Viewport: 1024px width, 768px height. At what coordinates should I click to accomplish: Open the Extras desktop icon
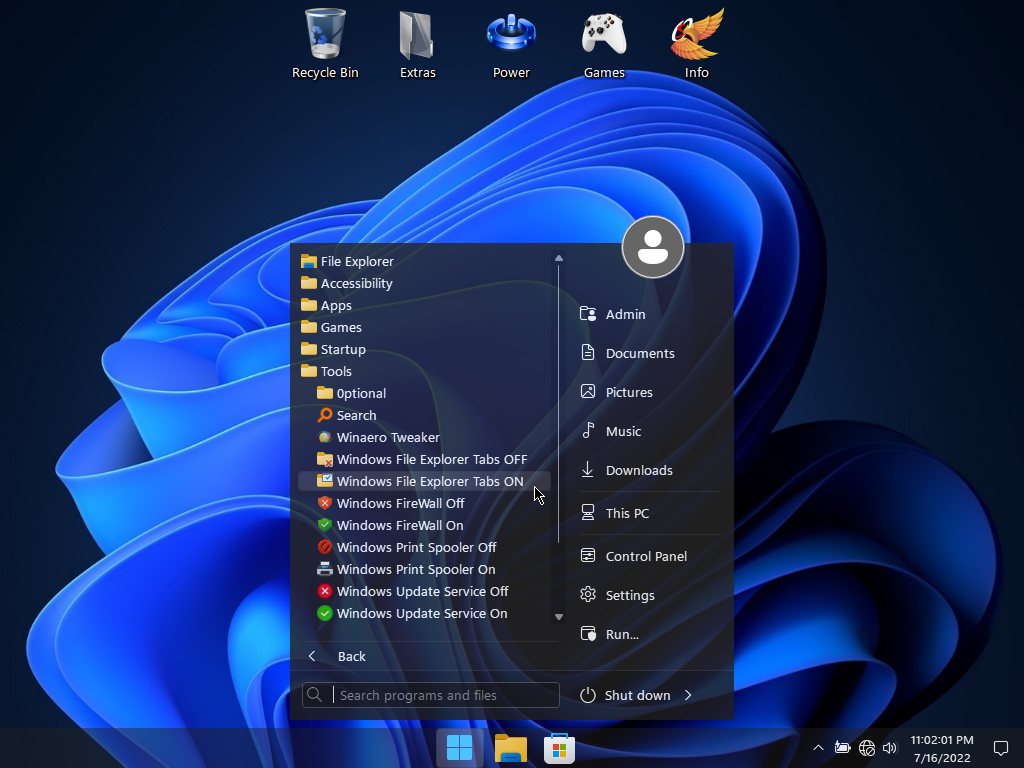tap(417, 44)
